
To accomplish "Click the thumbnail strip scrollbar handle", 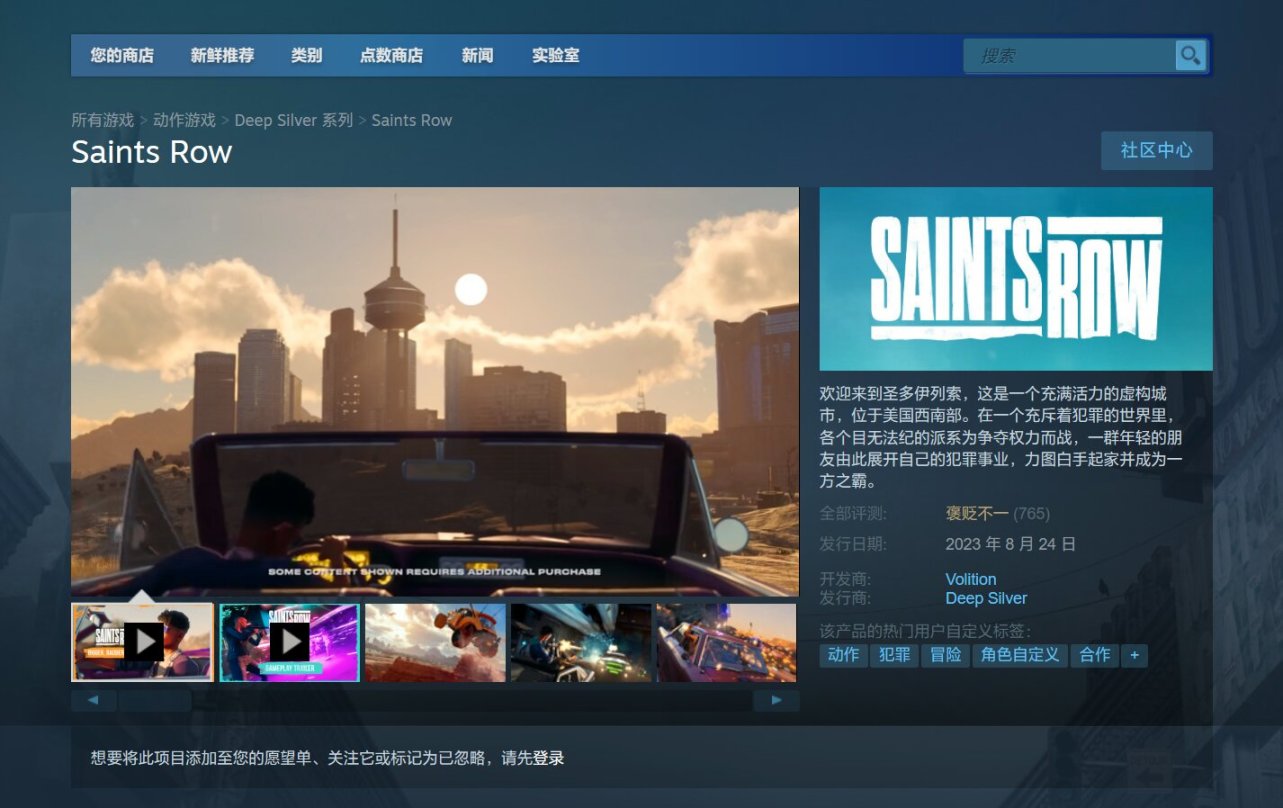I will click(155, 701).
